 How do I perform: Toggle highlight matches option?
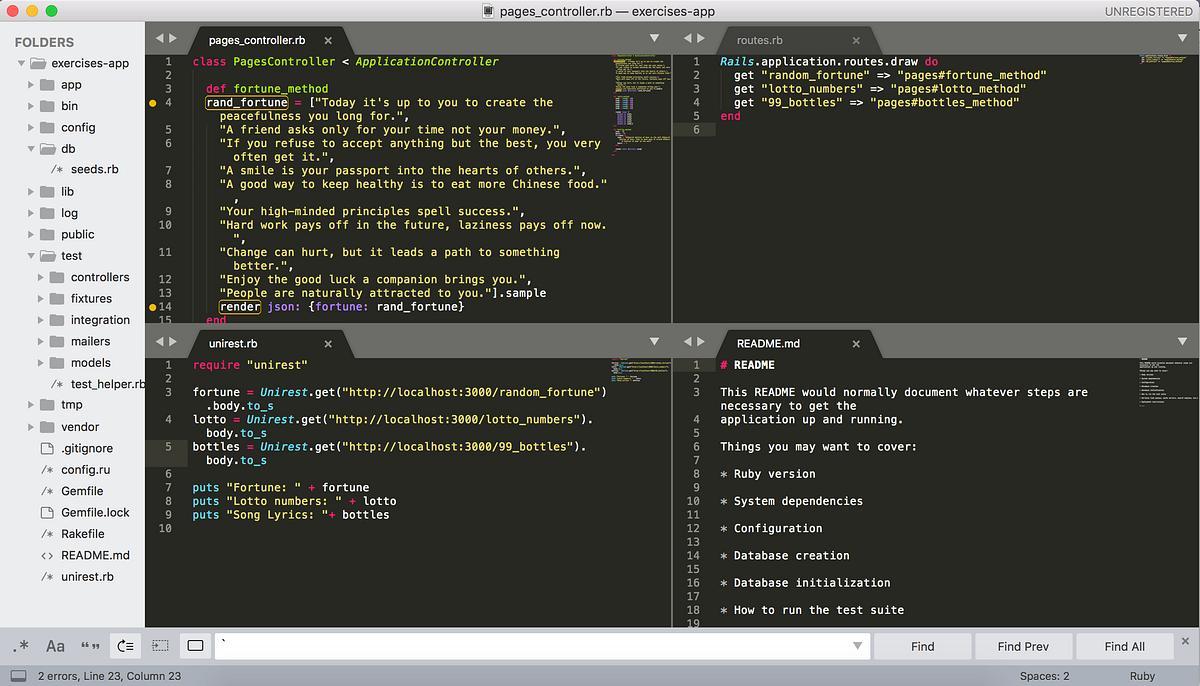[x=195, y=646]
